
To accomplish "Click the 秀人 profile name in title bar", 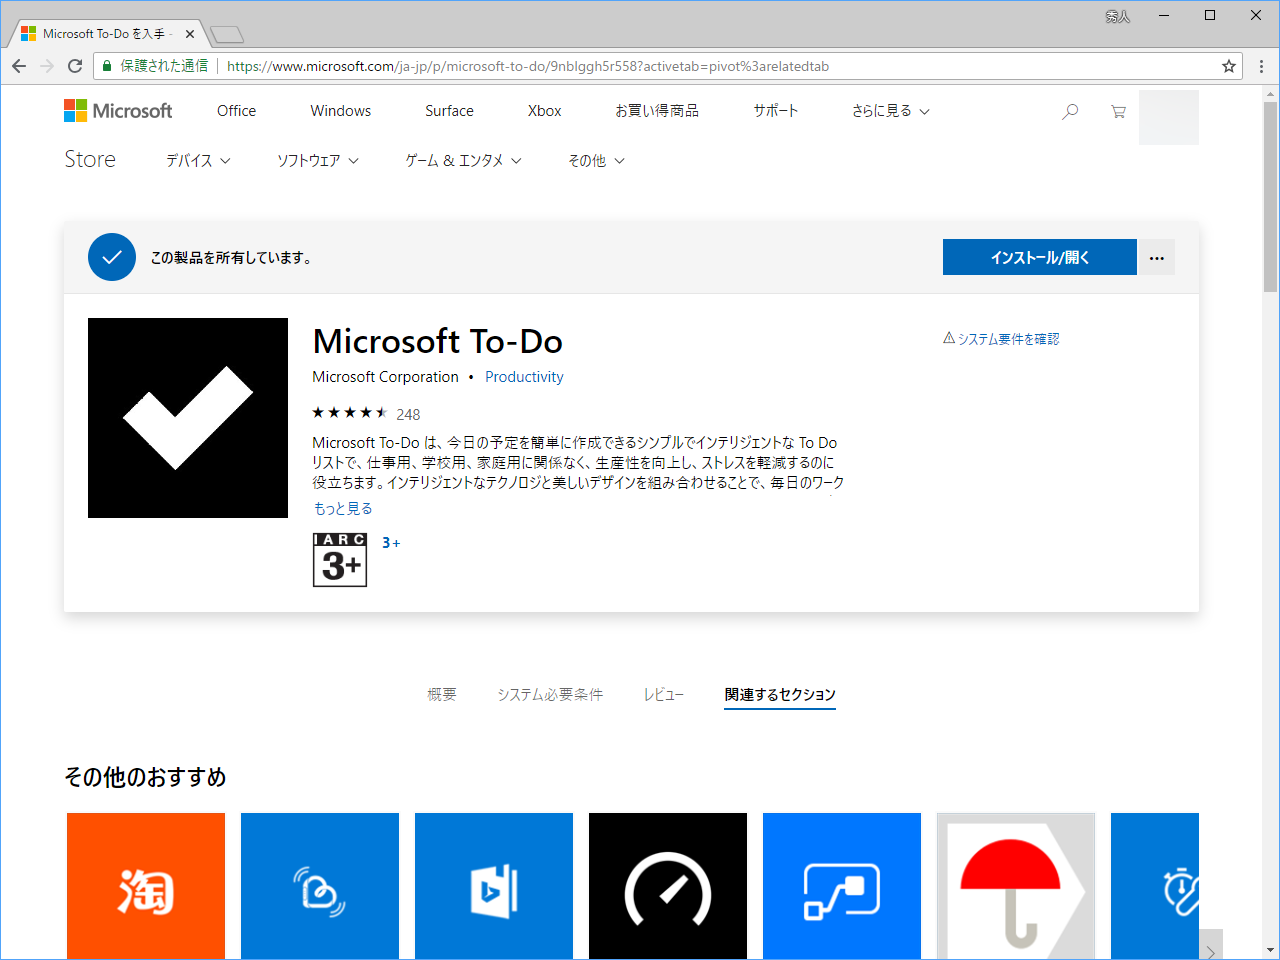I will point(1117,16).
